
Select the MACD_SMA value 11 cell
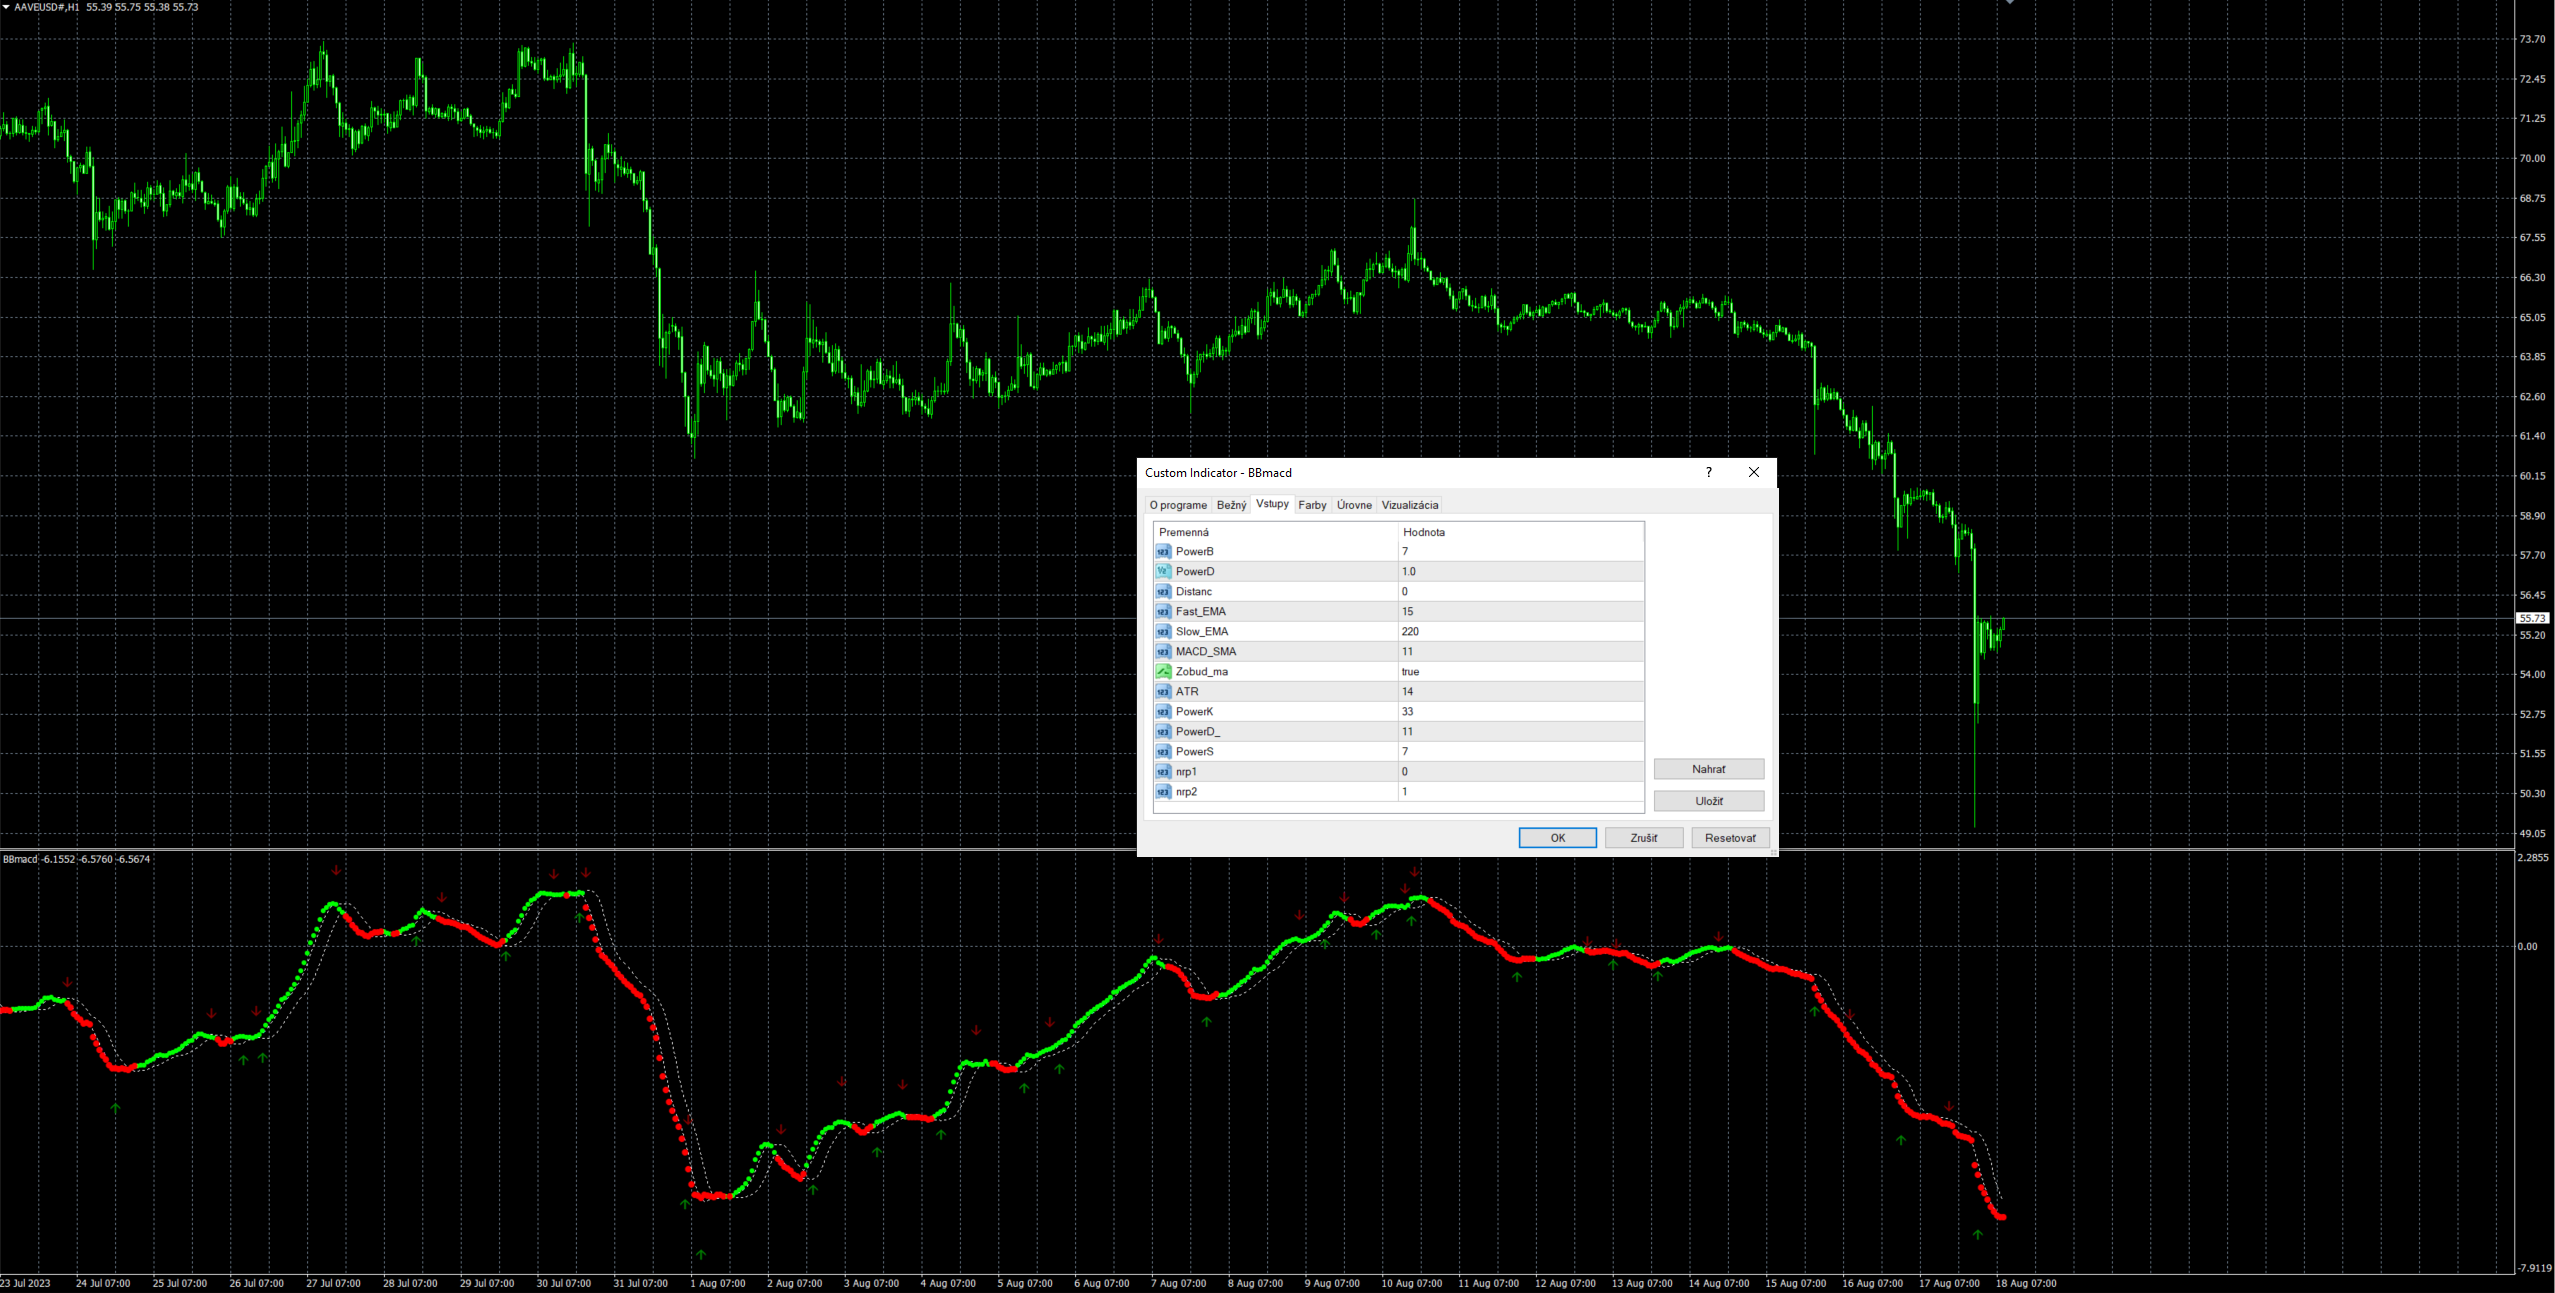pyautogui.click(x=1520, y=651)
